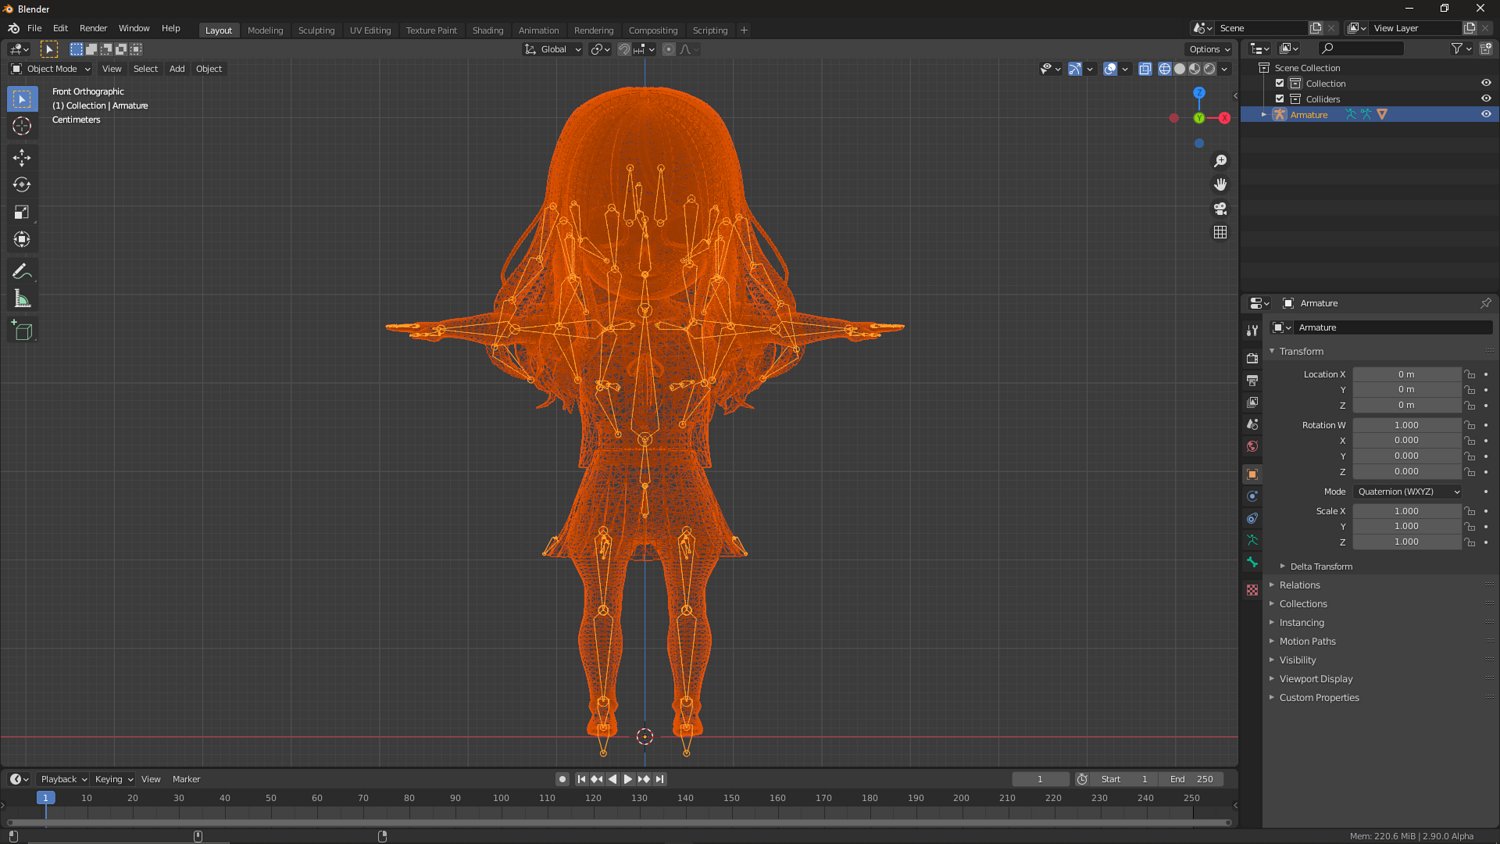1500x844 pixels.
Task: Click the timeline horizontal scrollbar
Action: point(618,823)
